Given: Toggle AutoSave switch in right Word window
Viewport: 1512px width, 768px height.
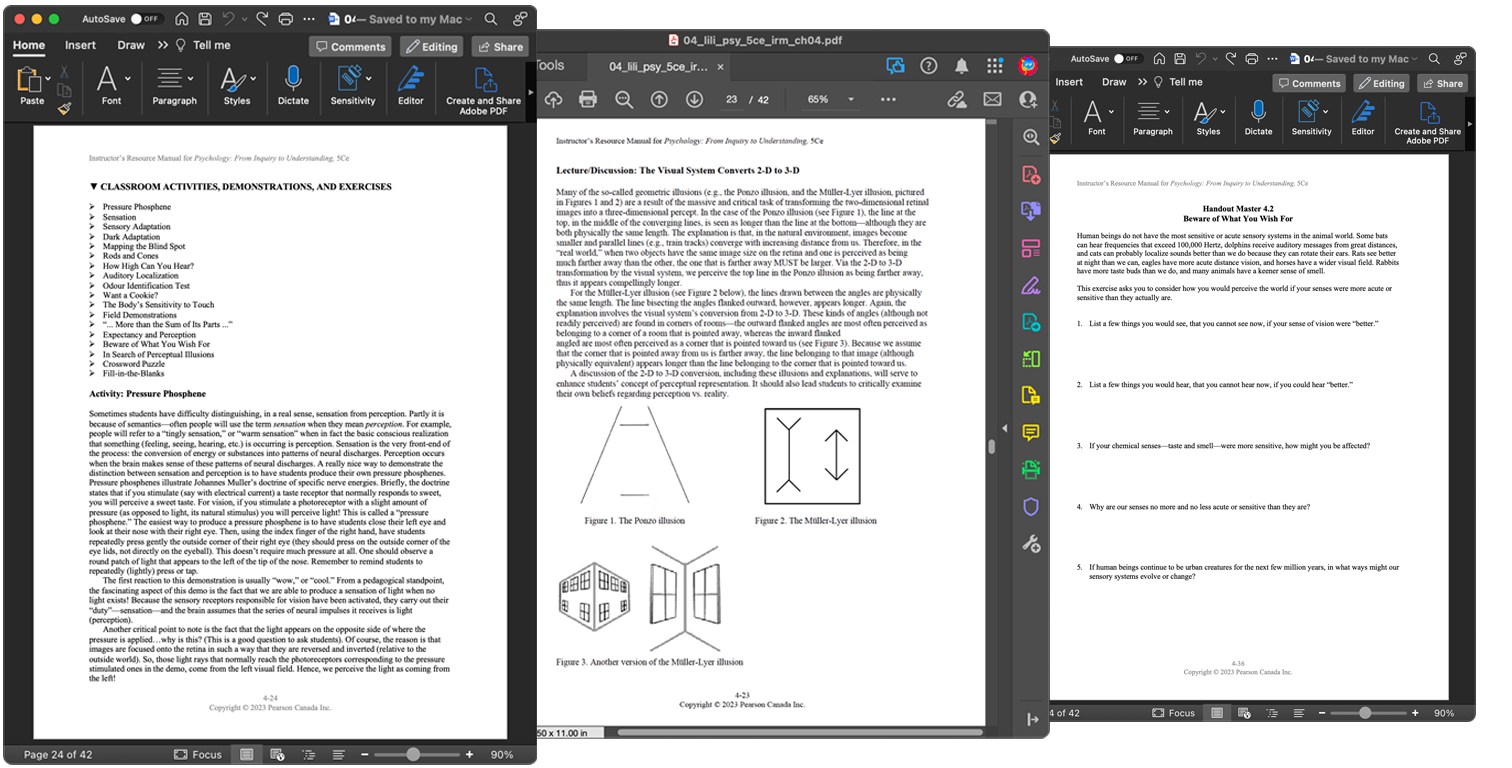Looking at the screenshot, I should 1127,59.
